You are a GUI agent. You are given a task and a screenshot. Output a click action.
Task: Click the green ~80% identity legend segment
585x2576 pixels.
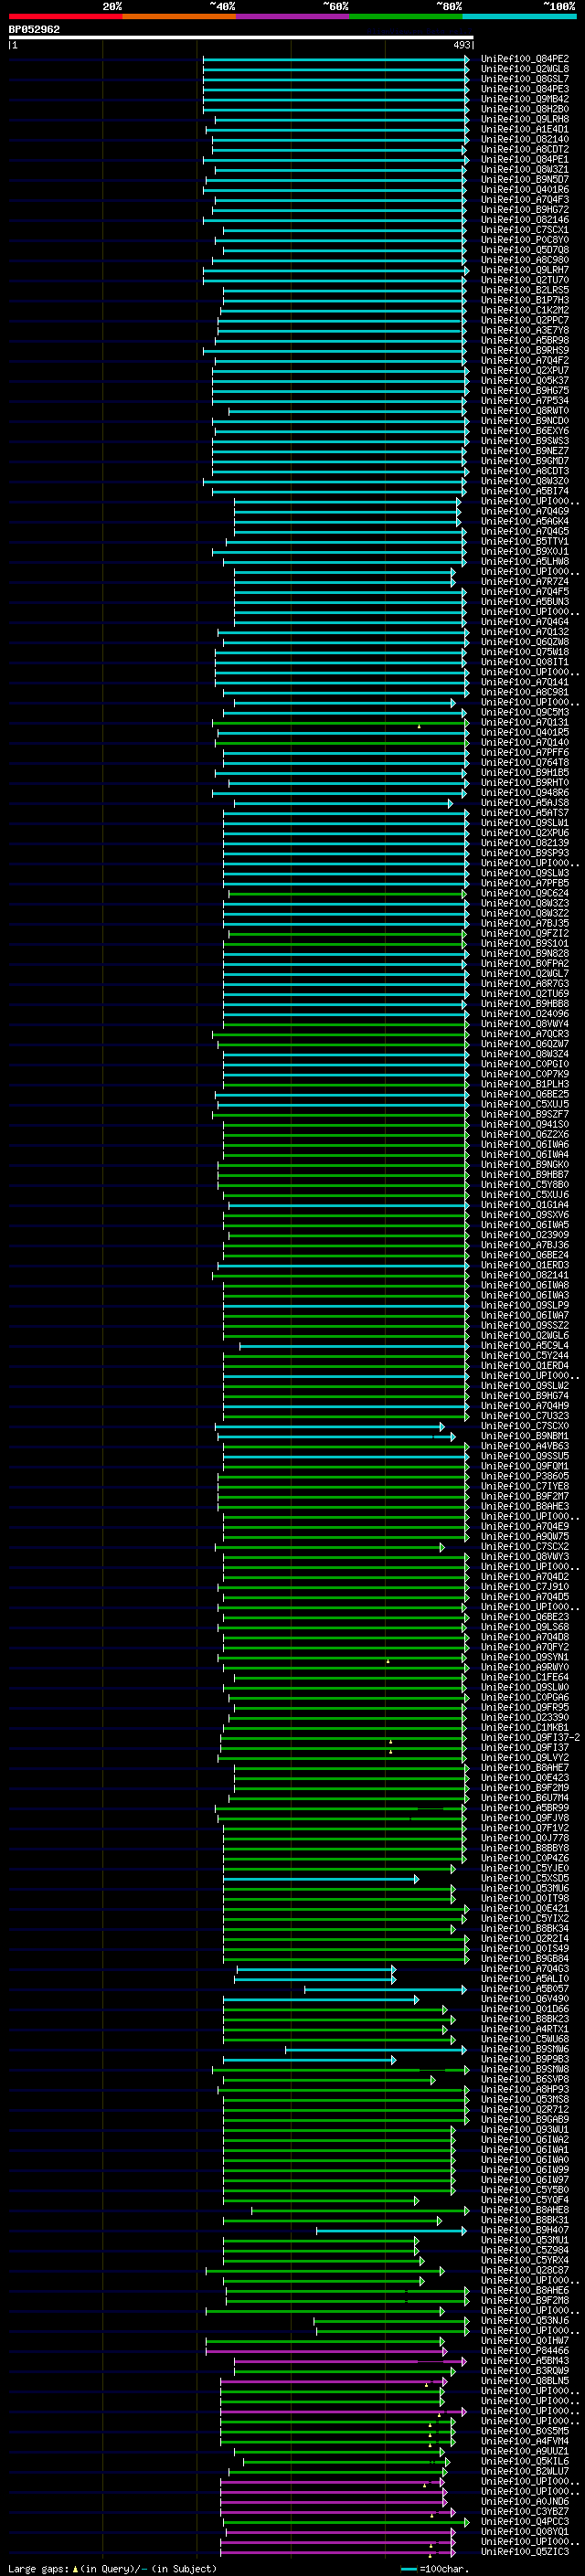(x=406, y=16)
